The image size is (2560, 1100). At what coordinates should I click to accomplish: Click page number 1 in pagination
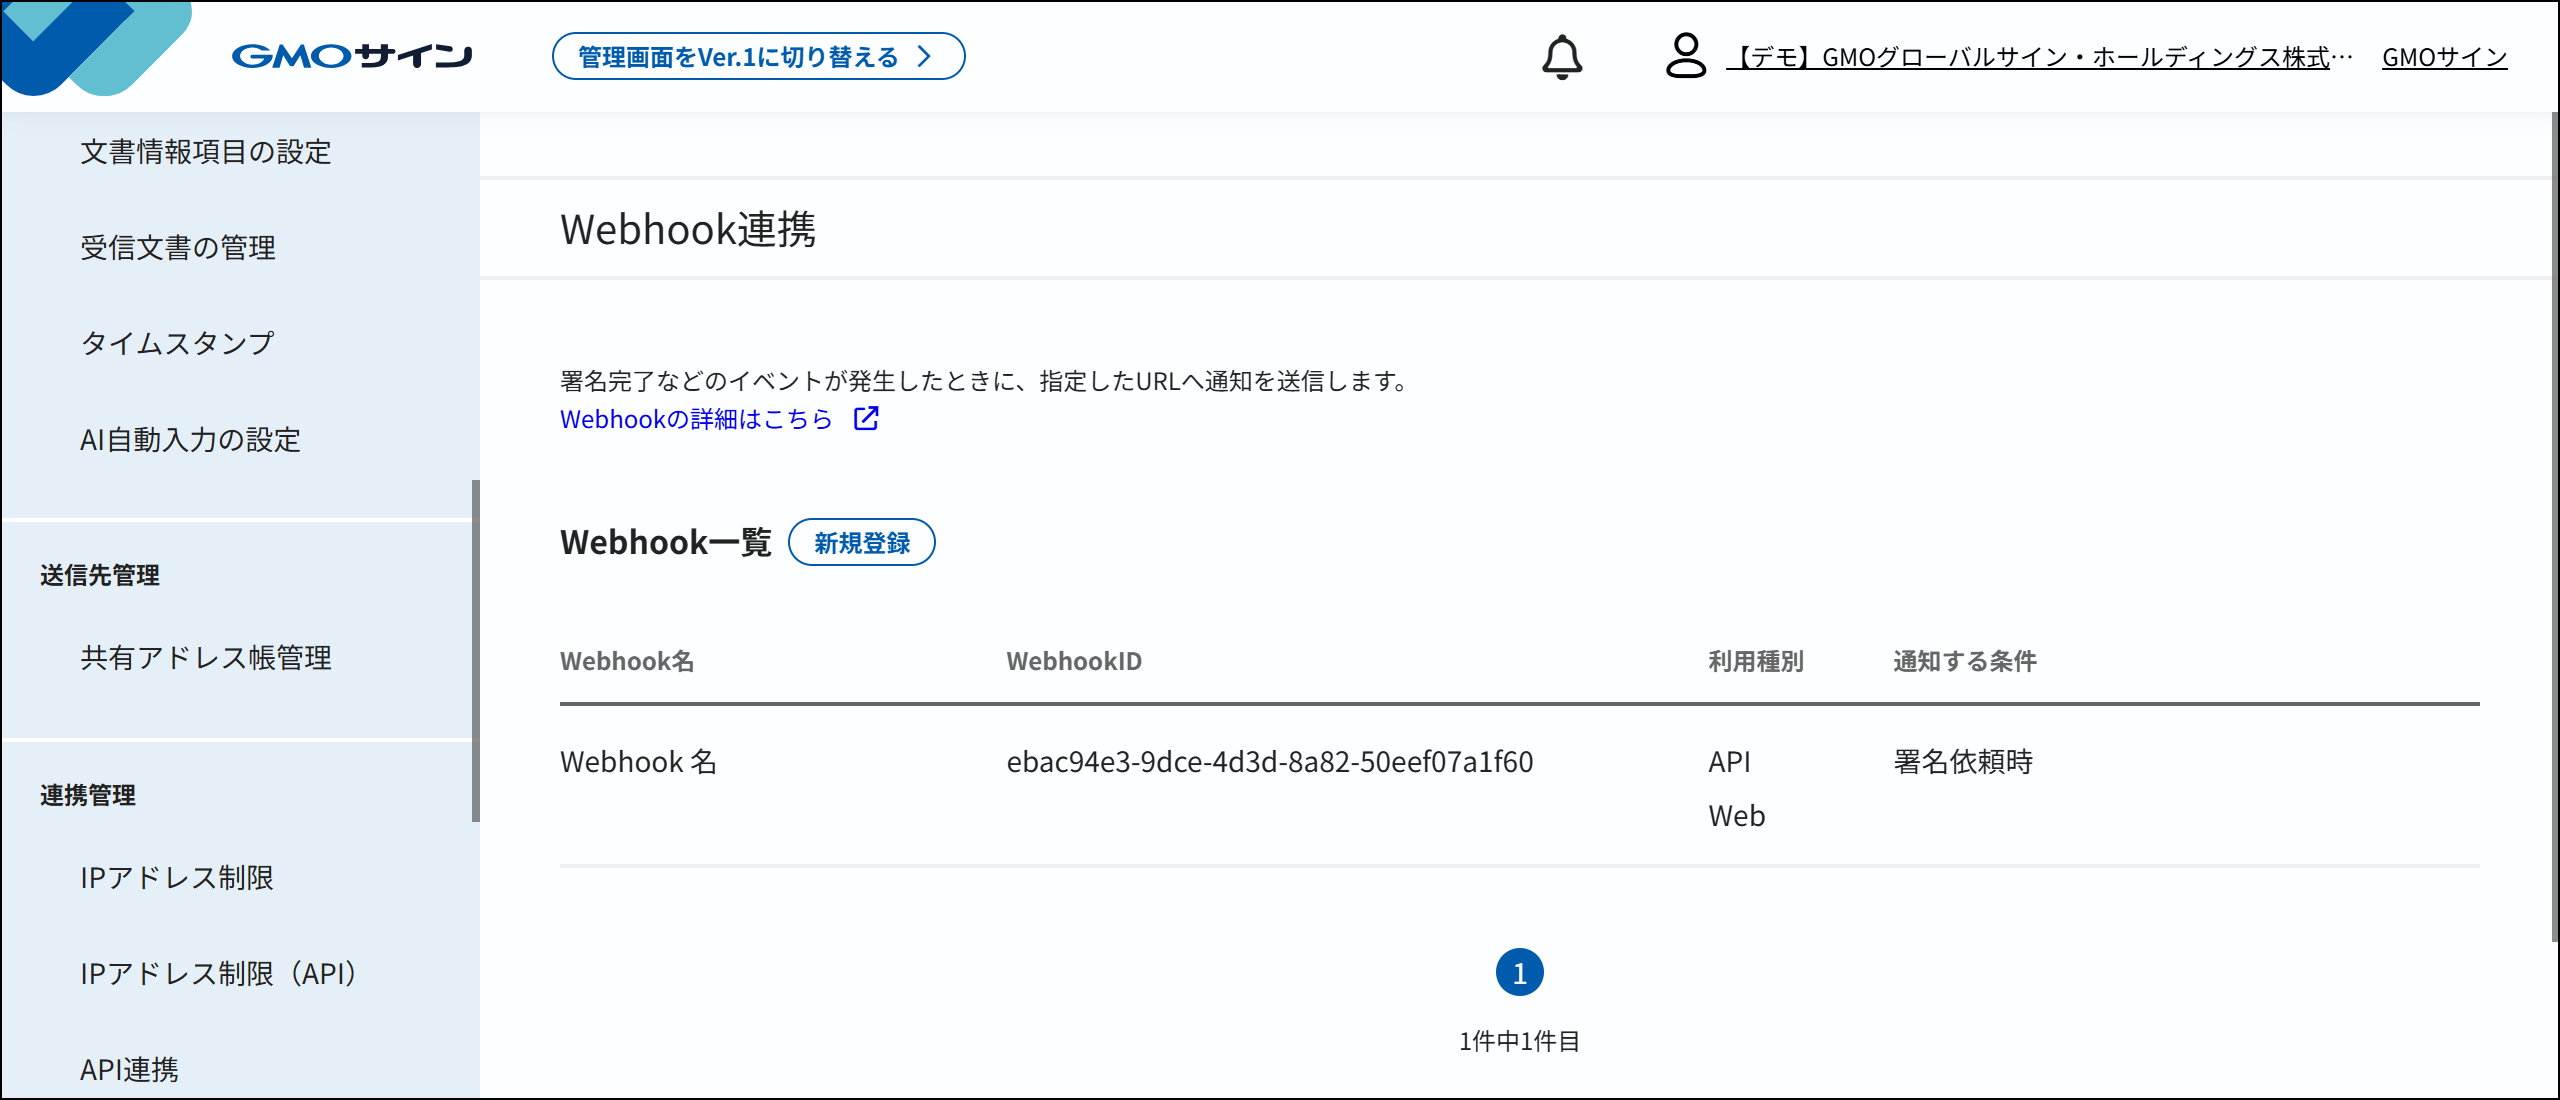pos(1519,972)
